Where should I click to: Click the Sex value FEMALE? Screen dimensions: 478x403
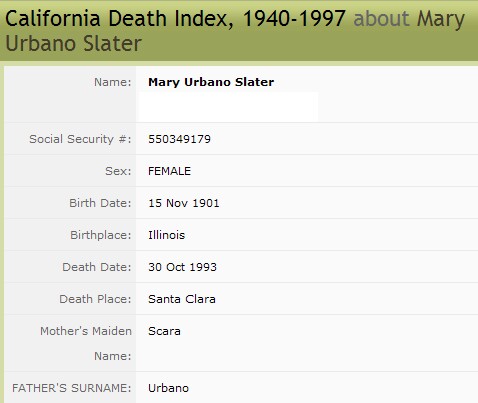pyautogui.click(x=169, y=171)
